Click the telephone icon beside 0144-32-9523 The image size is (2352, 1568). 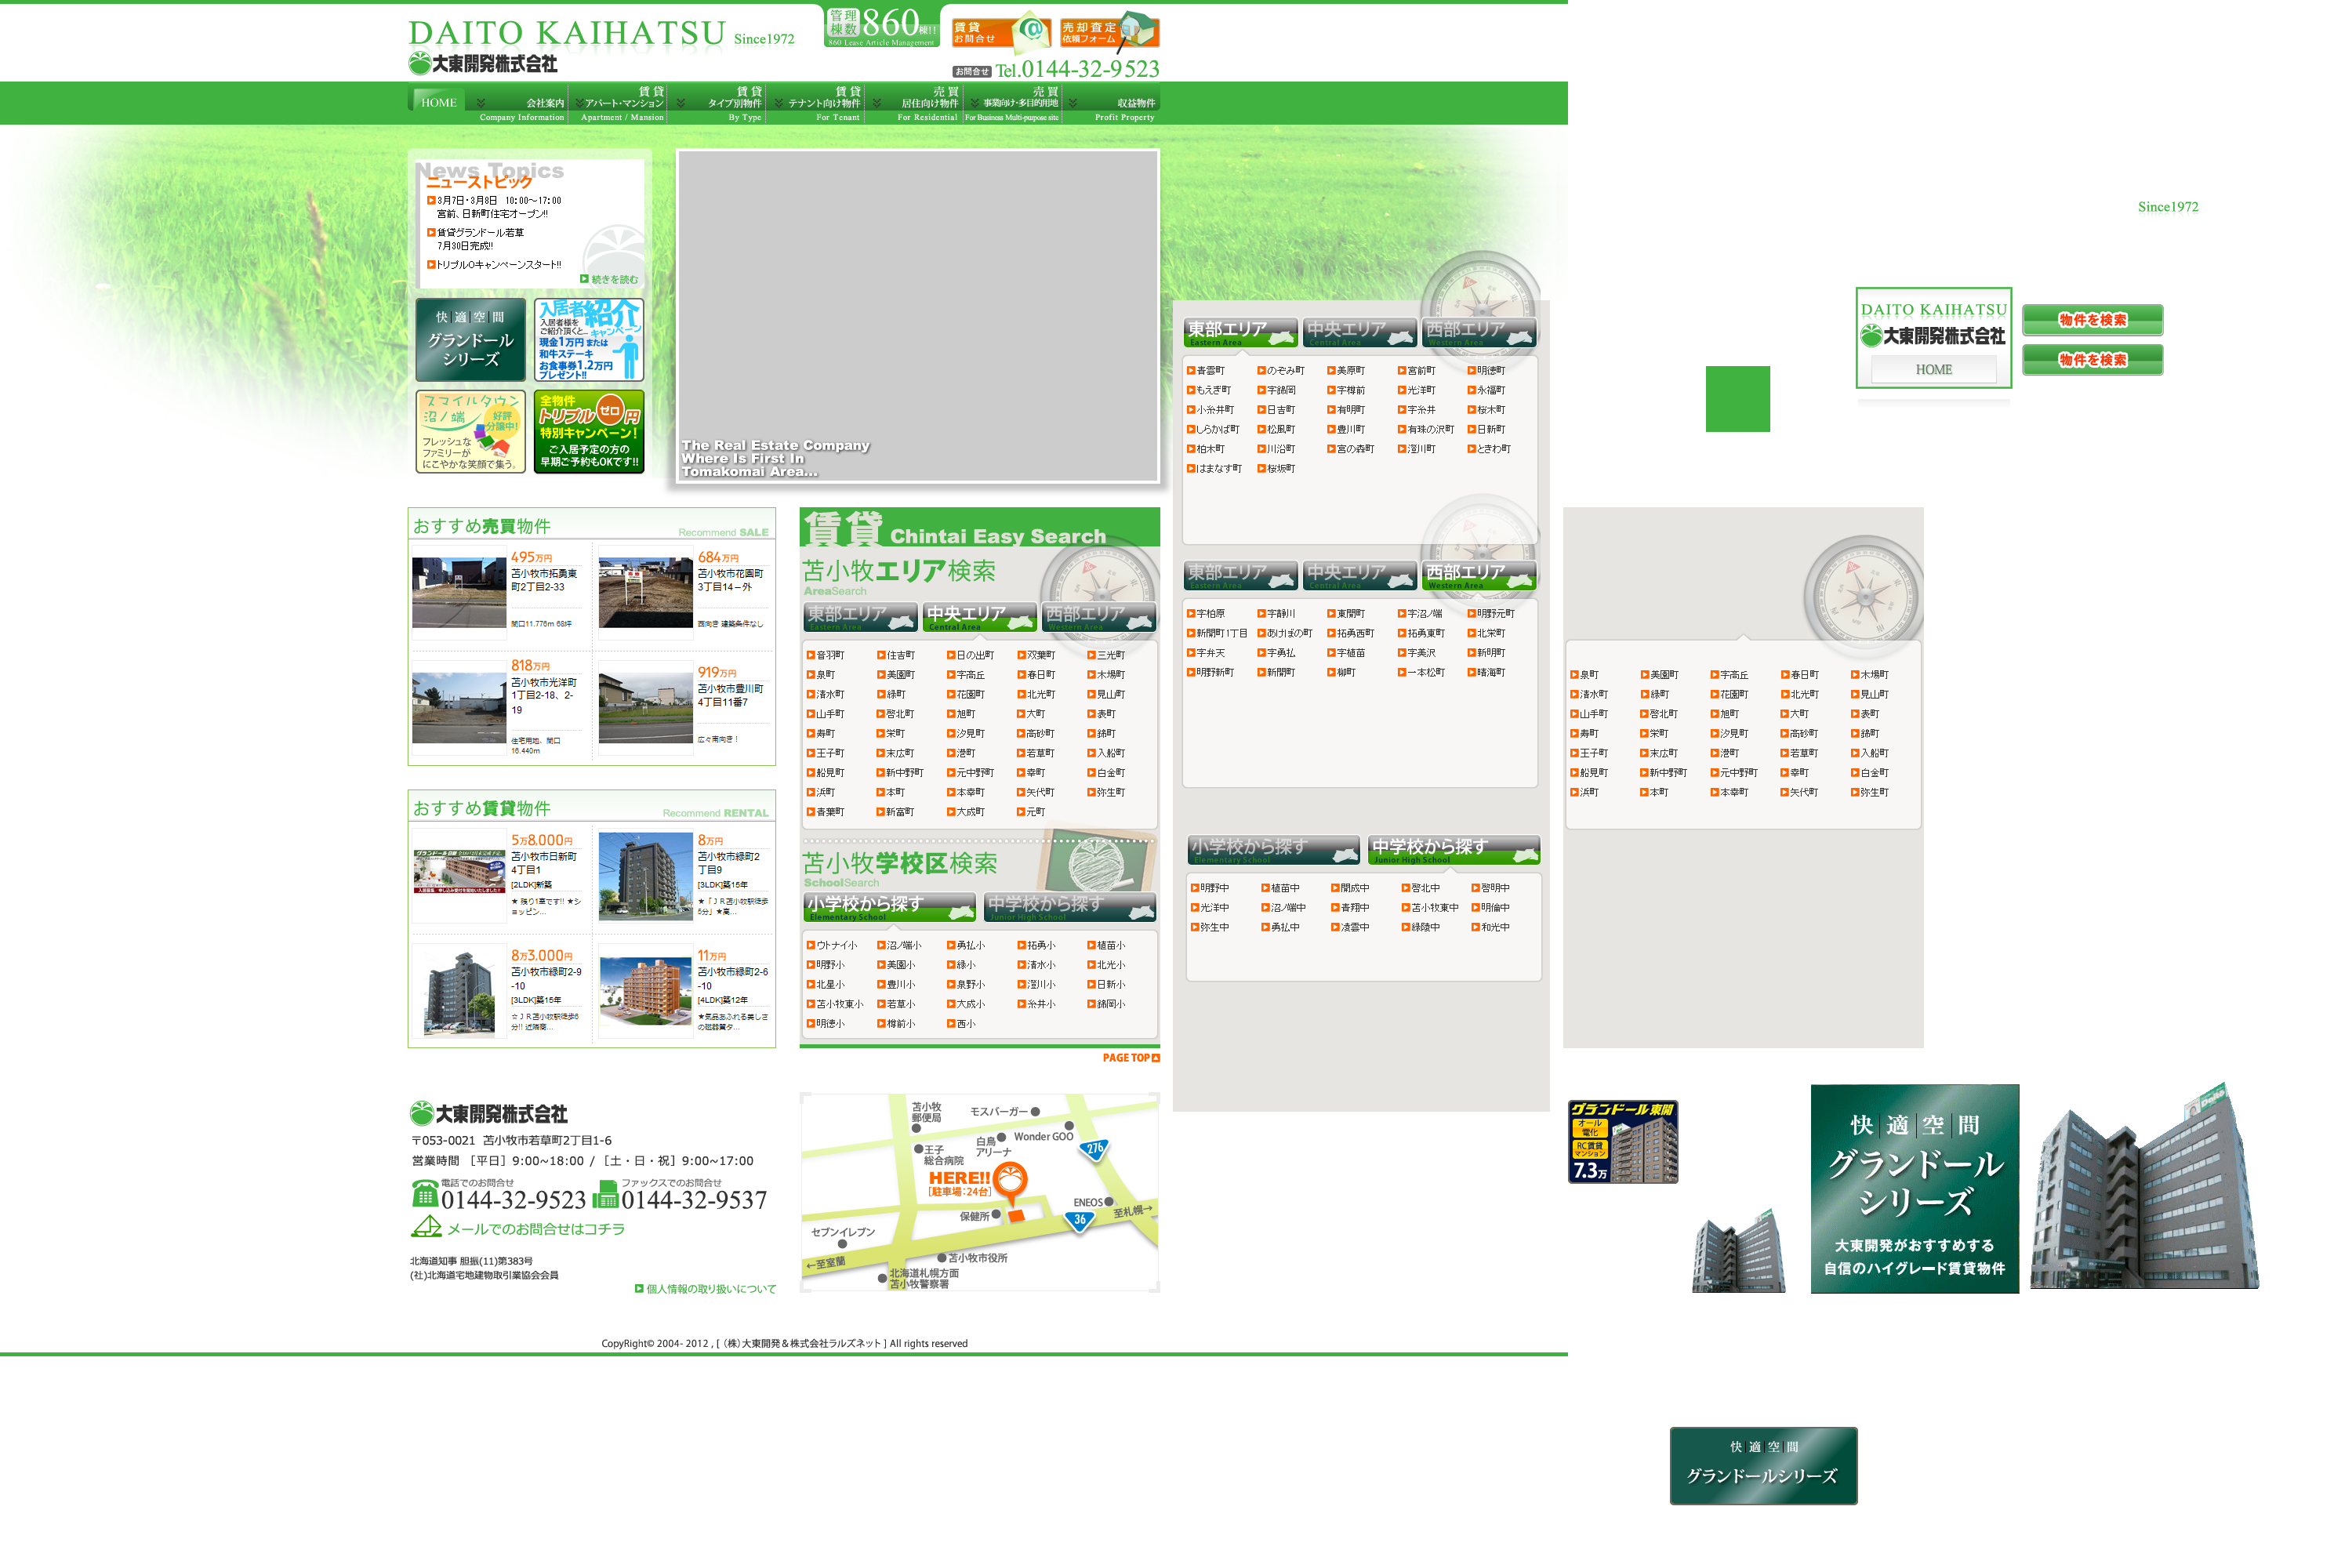(x=425, y=1194)
